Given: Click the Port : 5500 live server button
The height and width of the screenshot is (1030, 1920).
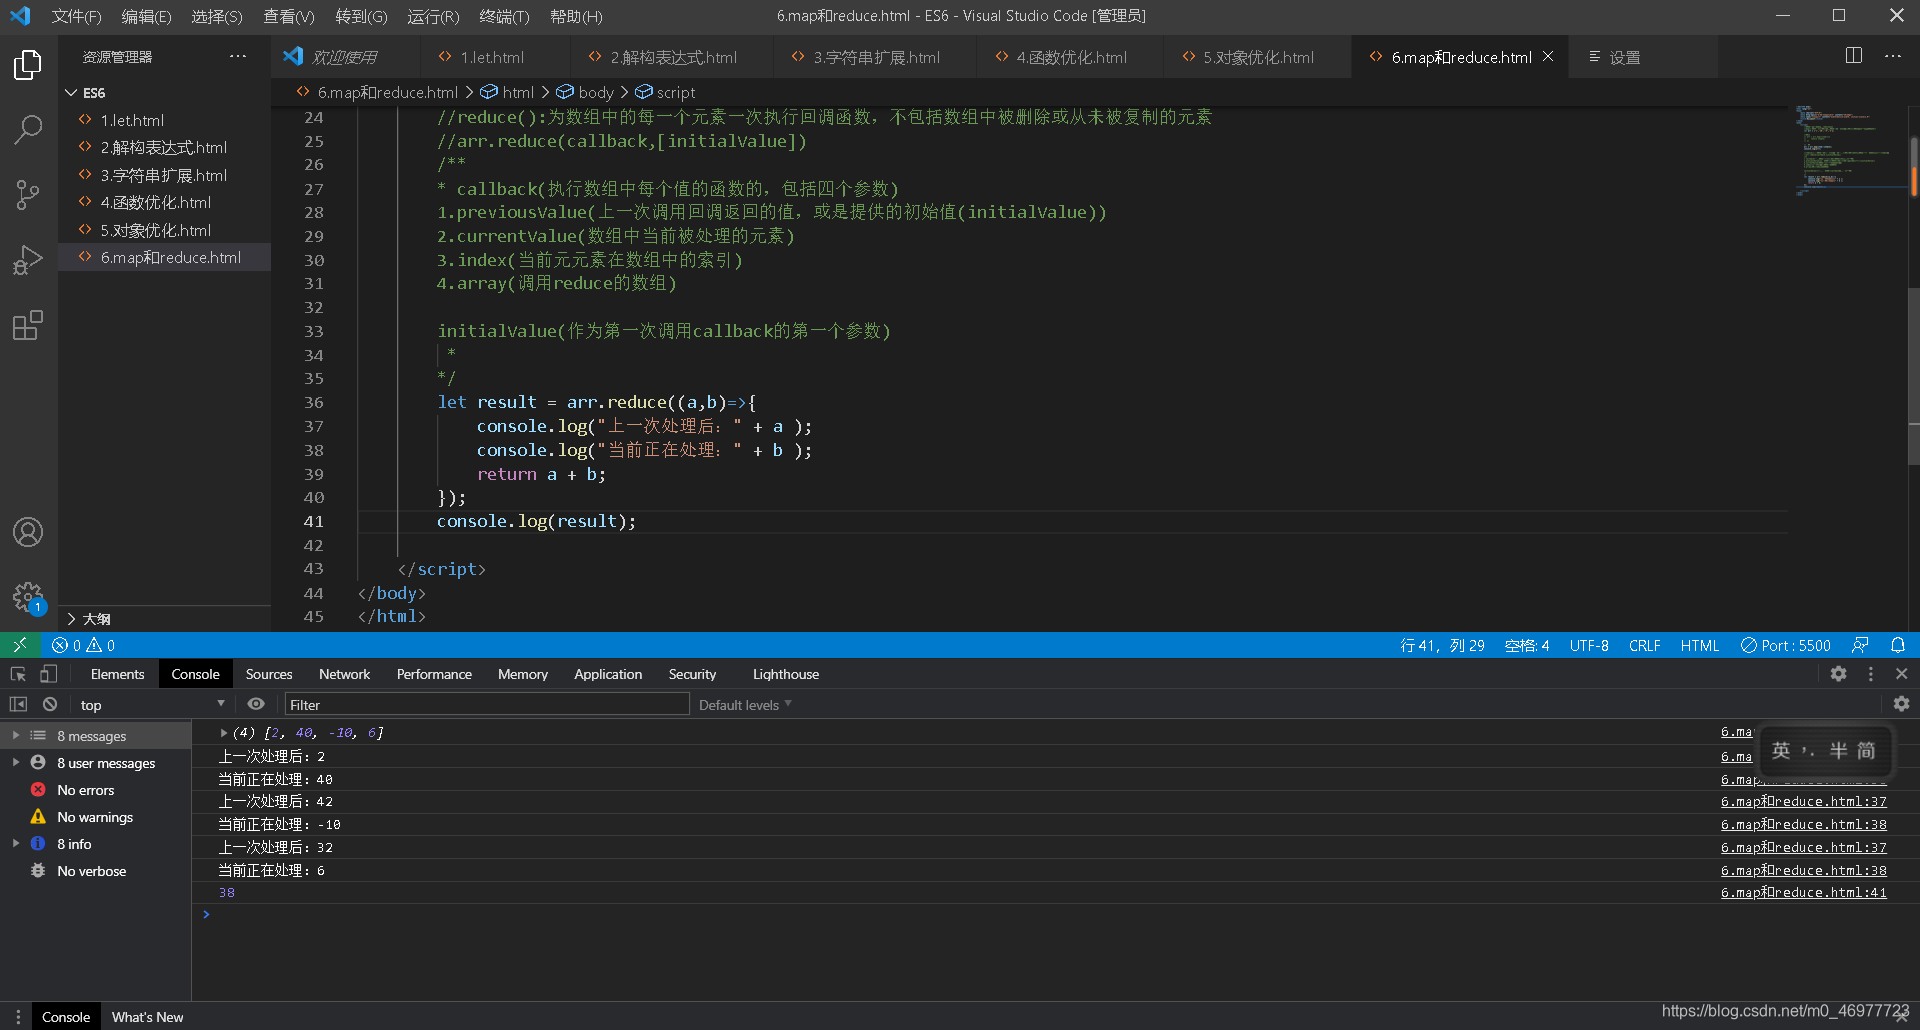Looking at the screenshot, I should tap(1786, 645).
